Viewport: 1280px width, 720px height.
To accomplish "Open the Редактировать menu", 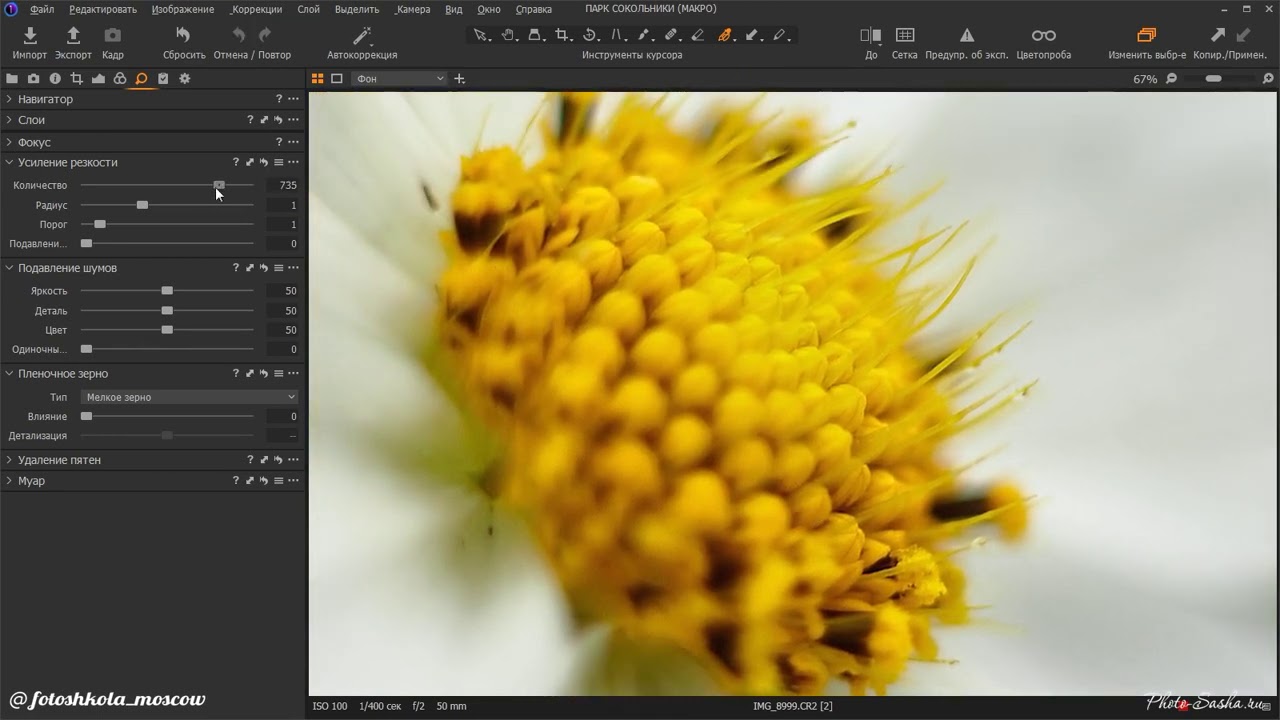I will point(103,9).
